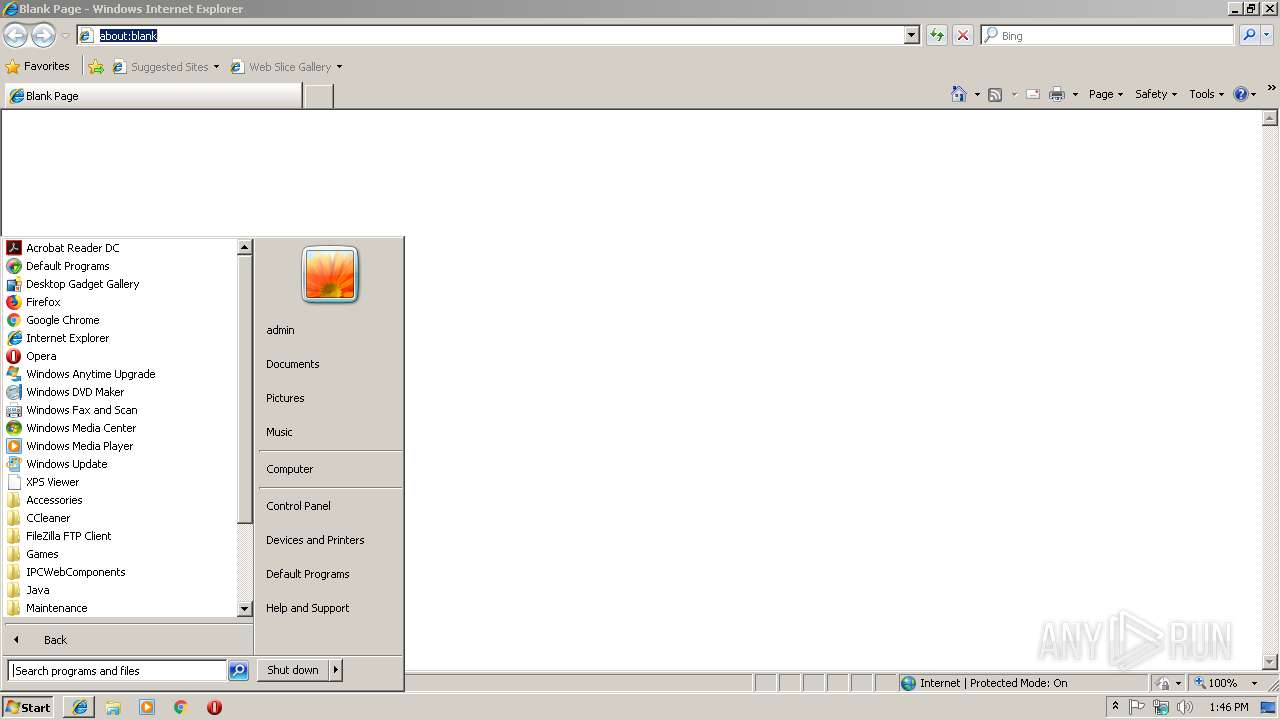Image resolution: width=1280 pixels, height=720 pixels.
Task: Open the Page menu dropdown
Action: 1105,94
